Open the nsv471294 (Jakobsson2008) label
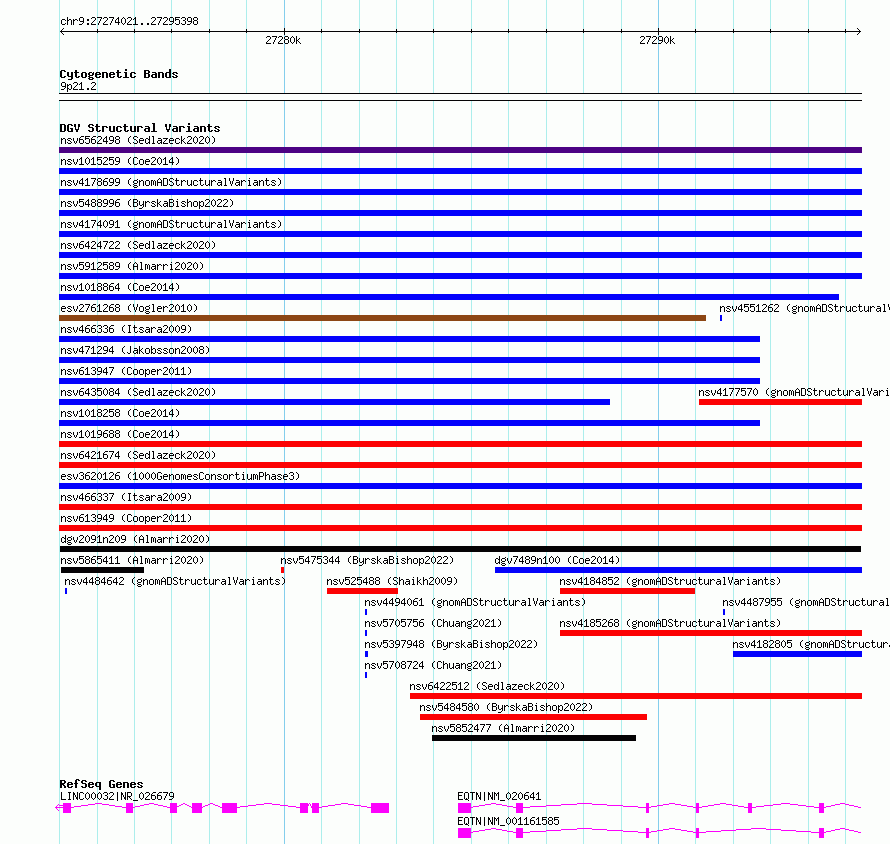 click(135, 350)
